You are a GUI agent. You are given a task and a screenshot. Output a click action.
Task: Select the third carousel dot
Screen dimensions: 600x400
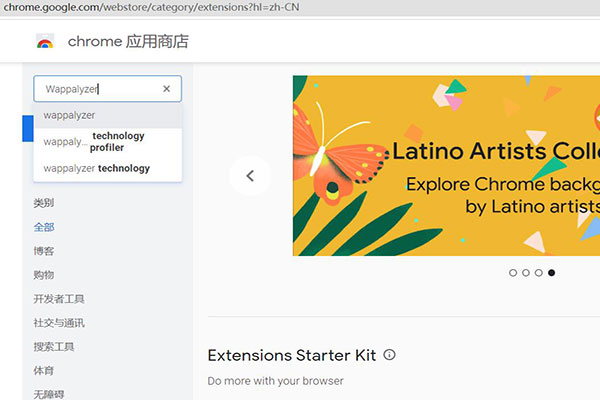(x=539, y=273)
